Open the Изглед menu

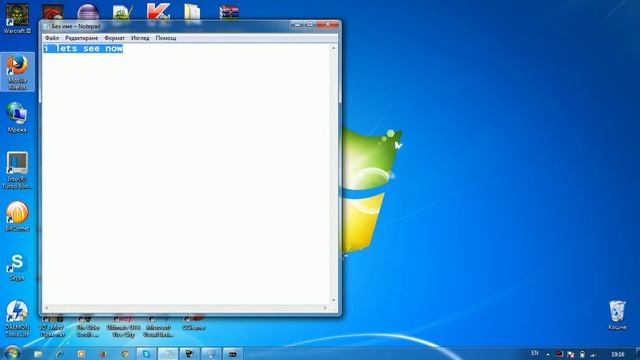point(140,38)
